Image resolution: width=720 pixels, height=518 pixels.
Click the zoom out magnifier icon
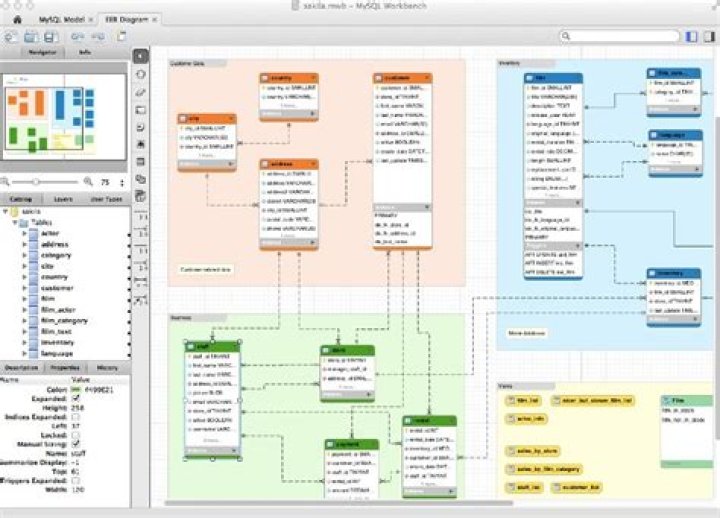(7, 182)
